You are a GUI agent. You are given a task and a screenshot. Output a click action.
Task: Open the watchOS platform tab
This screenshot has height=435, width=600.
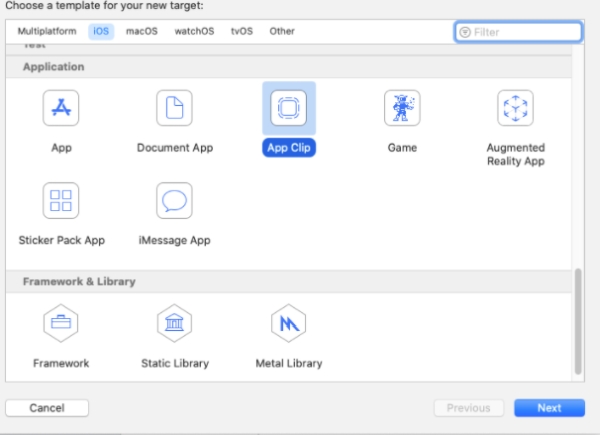[194, 31]
